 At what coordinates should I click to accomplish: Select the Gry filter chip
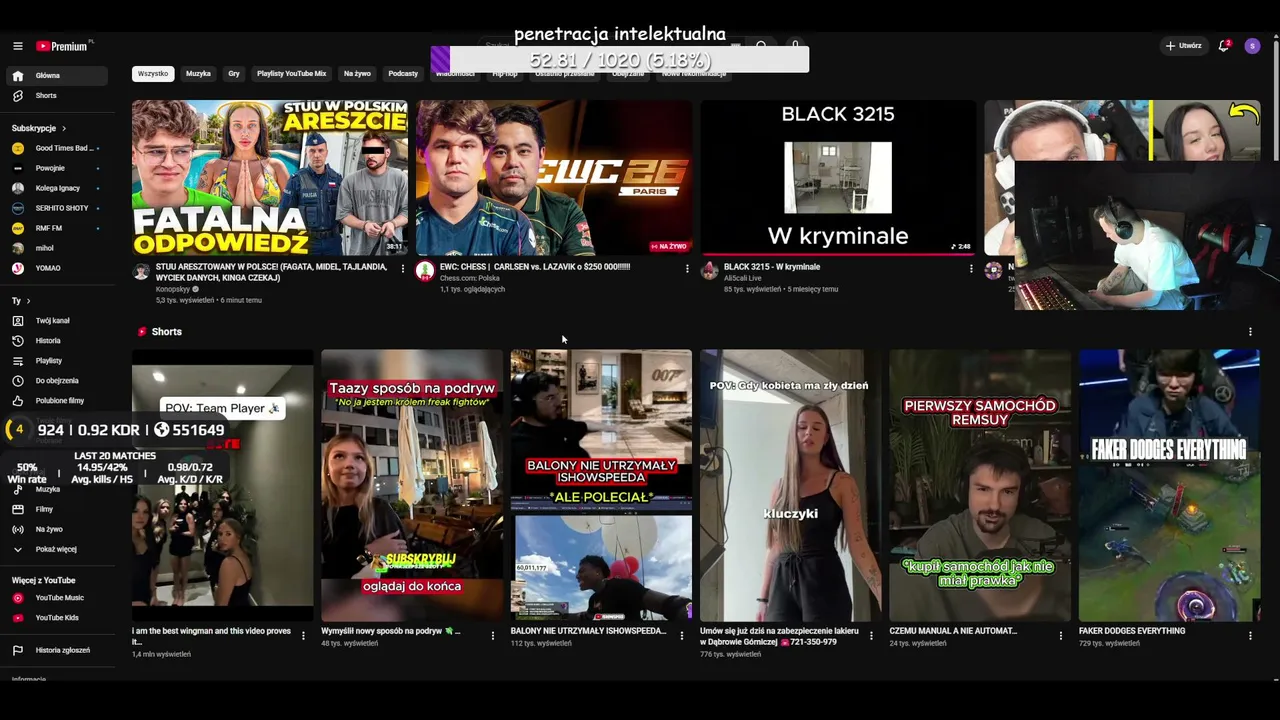pos(234,74)
